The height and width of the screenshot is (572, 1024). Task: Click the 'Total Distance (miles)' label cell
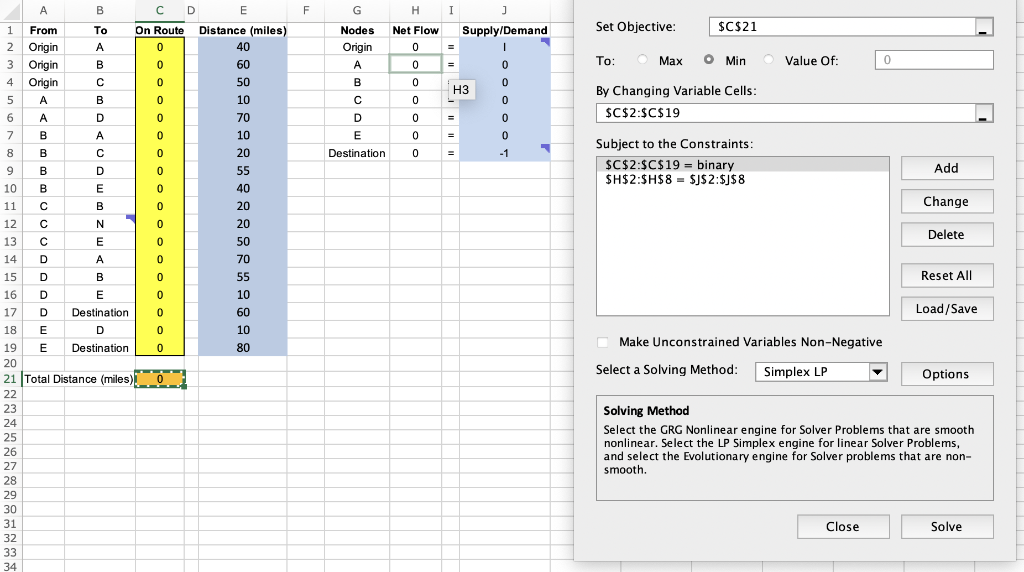pos(78,379)
